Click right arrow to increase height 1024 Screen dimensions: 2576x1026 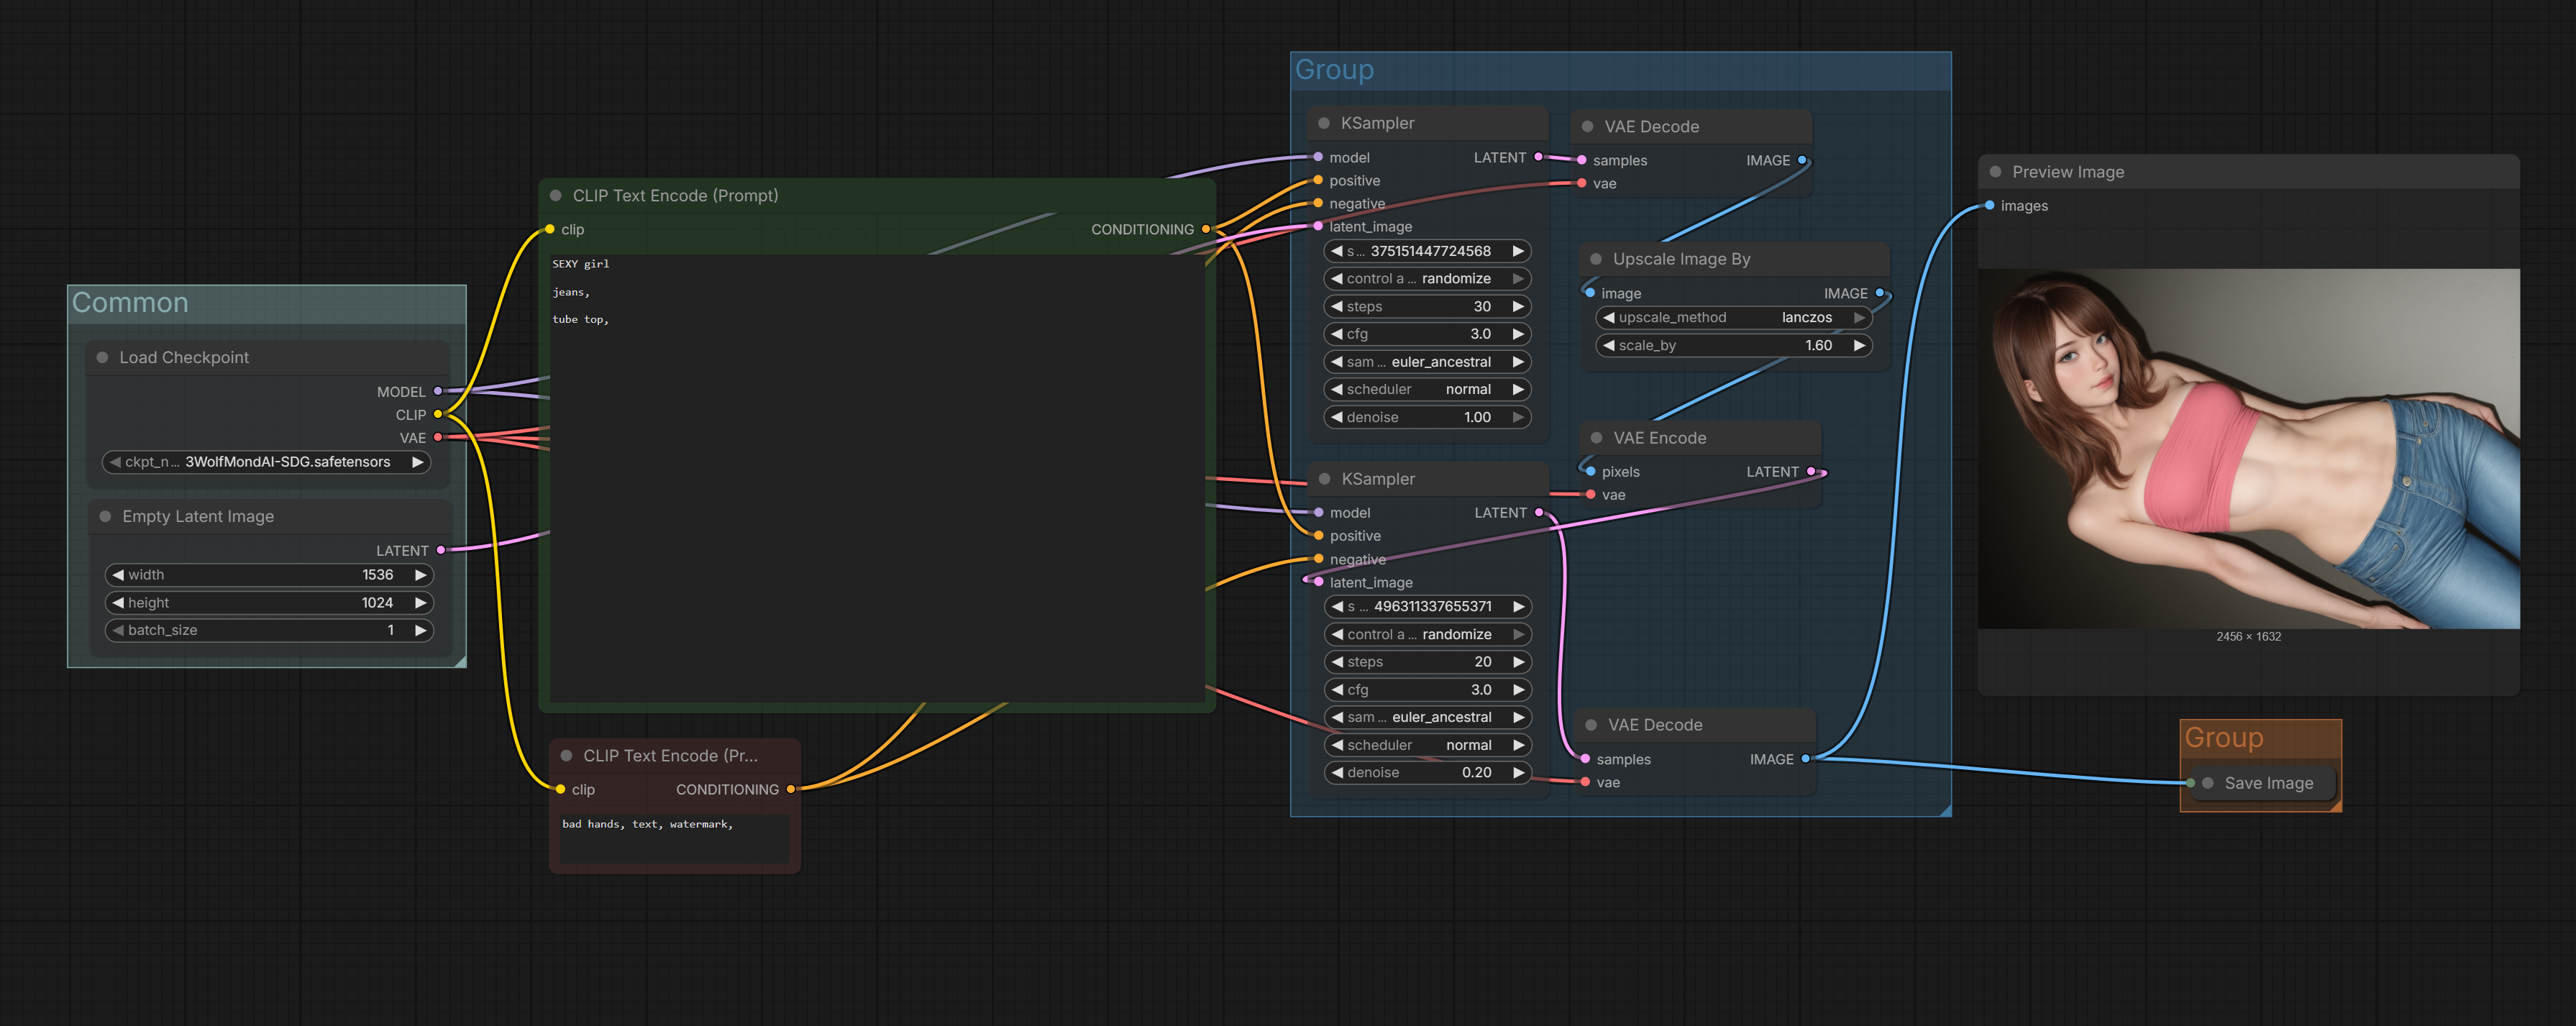pyautogui.click(x=421, y=603)
